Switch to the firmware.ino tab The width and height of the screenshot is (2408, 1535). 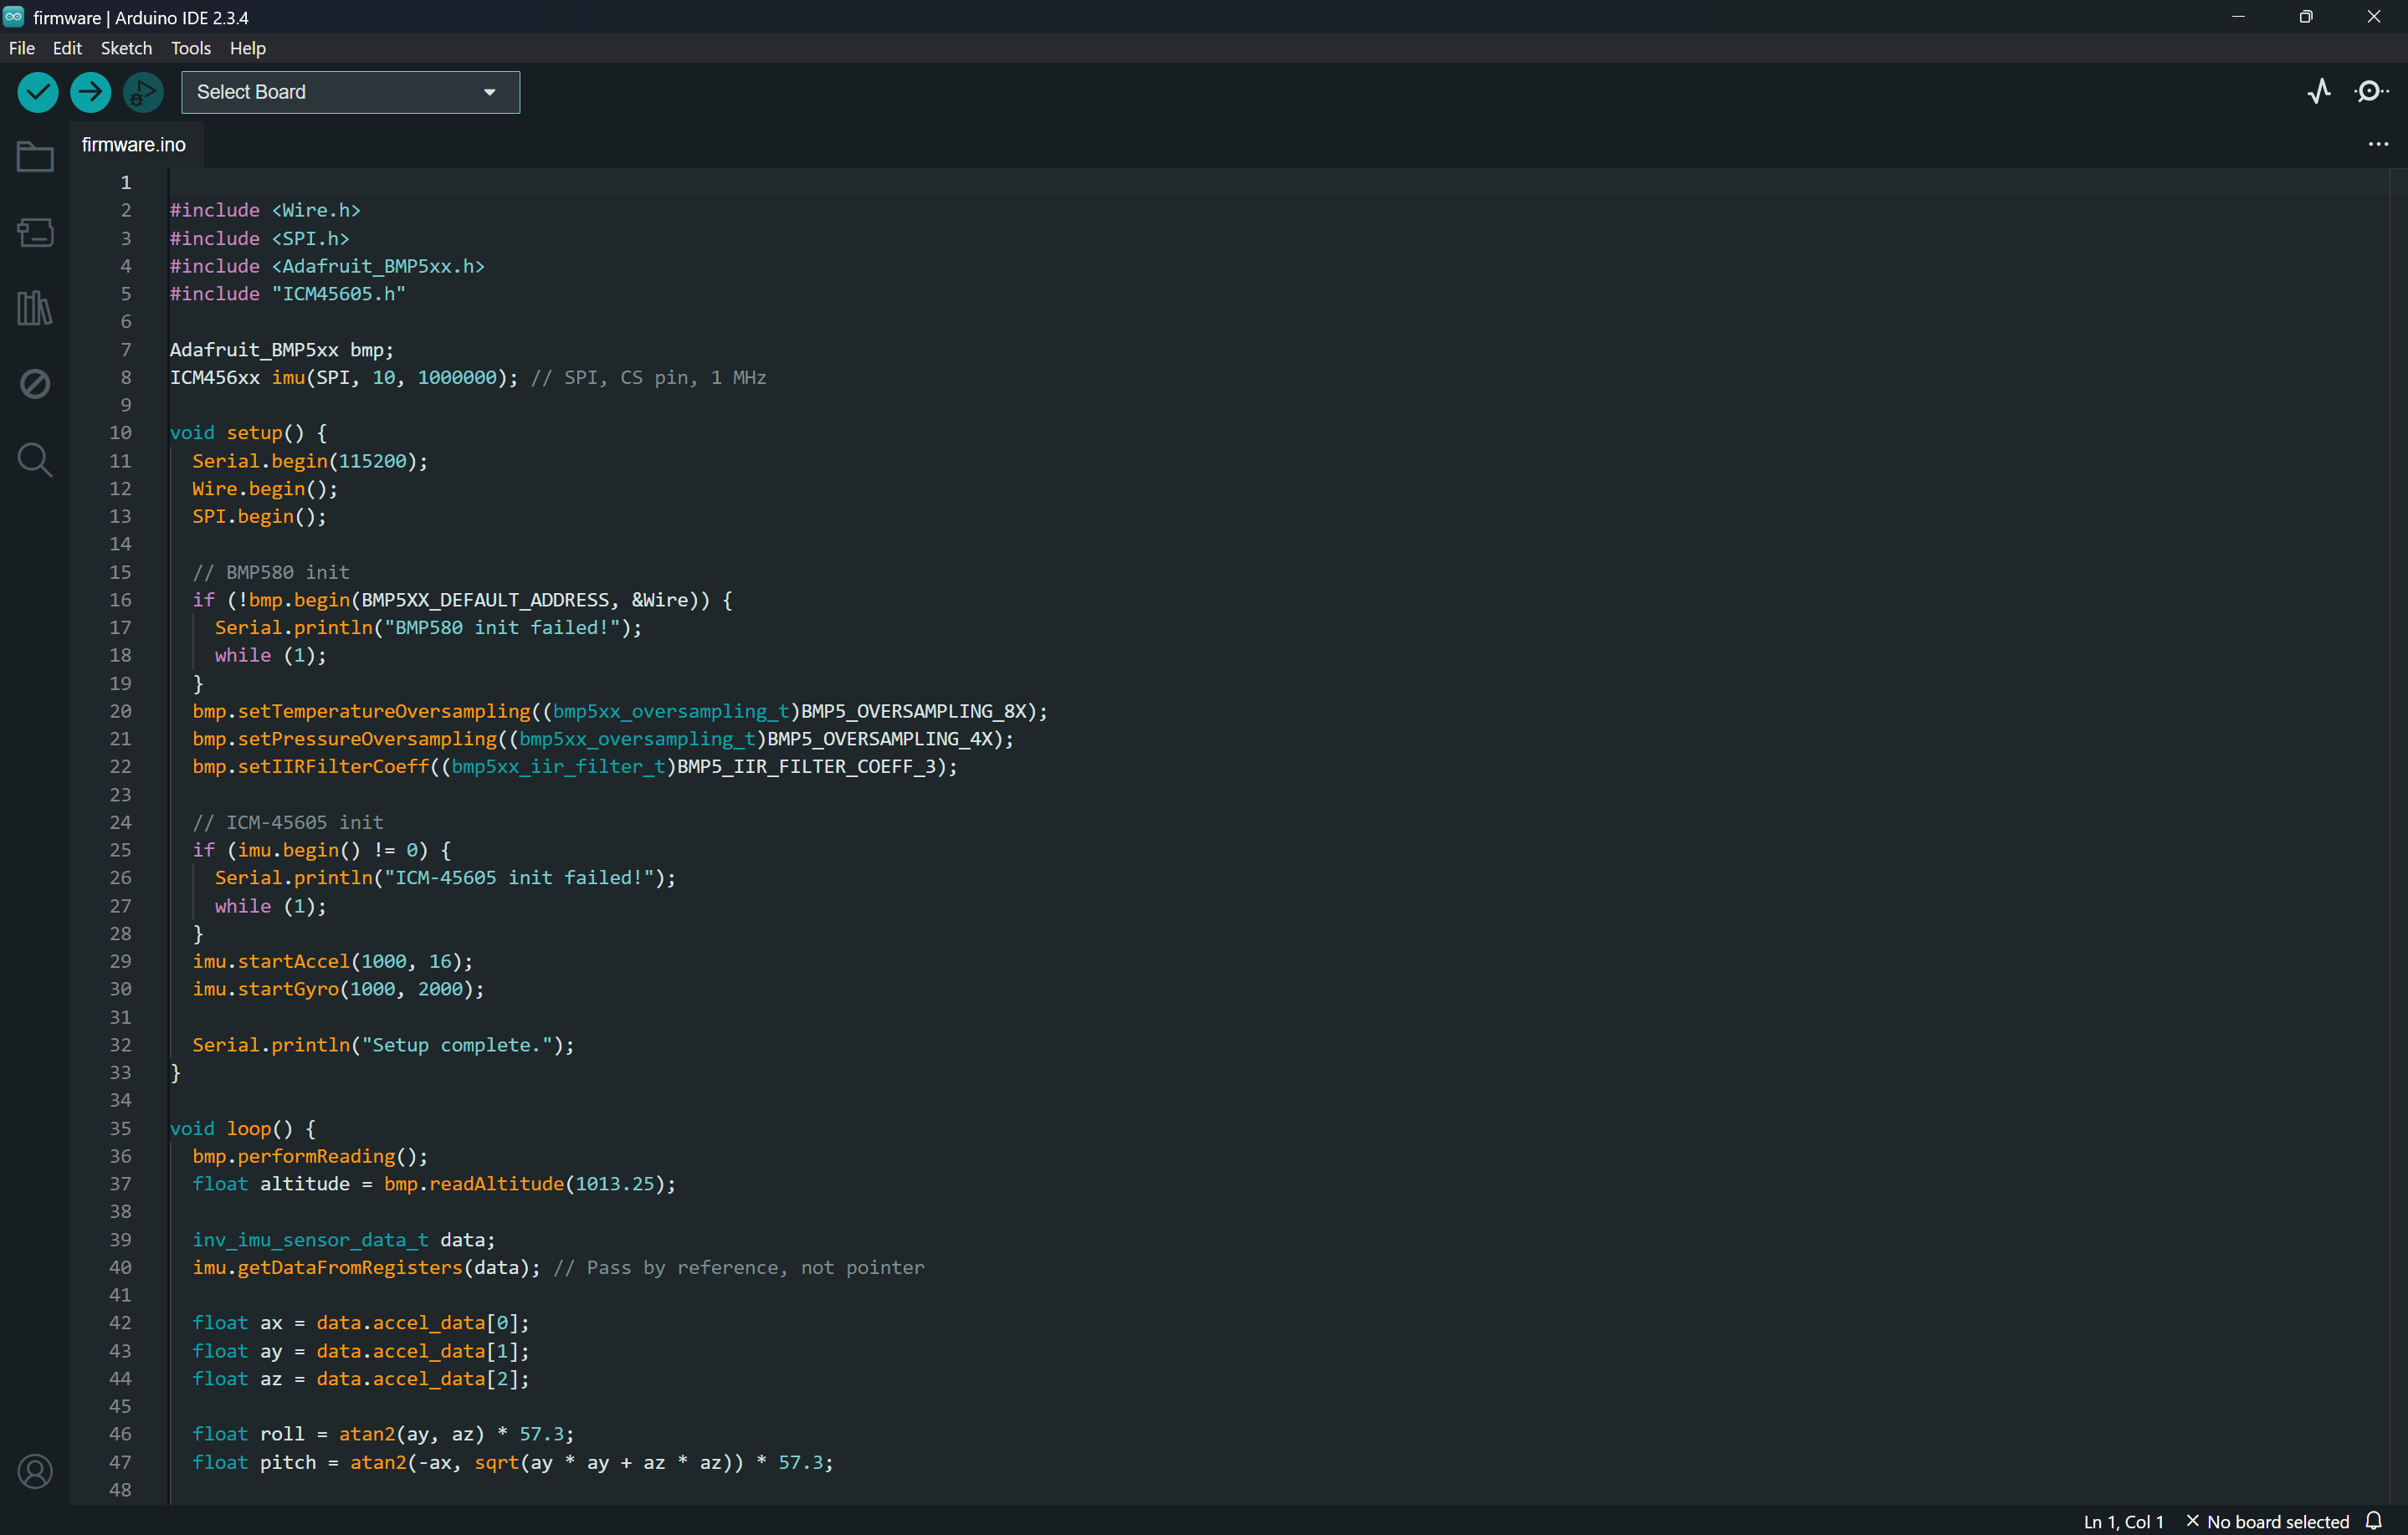(134, 144)
